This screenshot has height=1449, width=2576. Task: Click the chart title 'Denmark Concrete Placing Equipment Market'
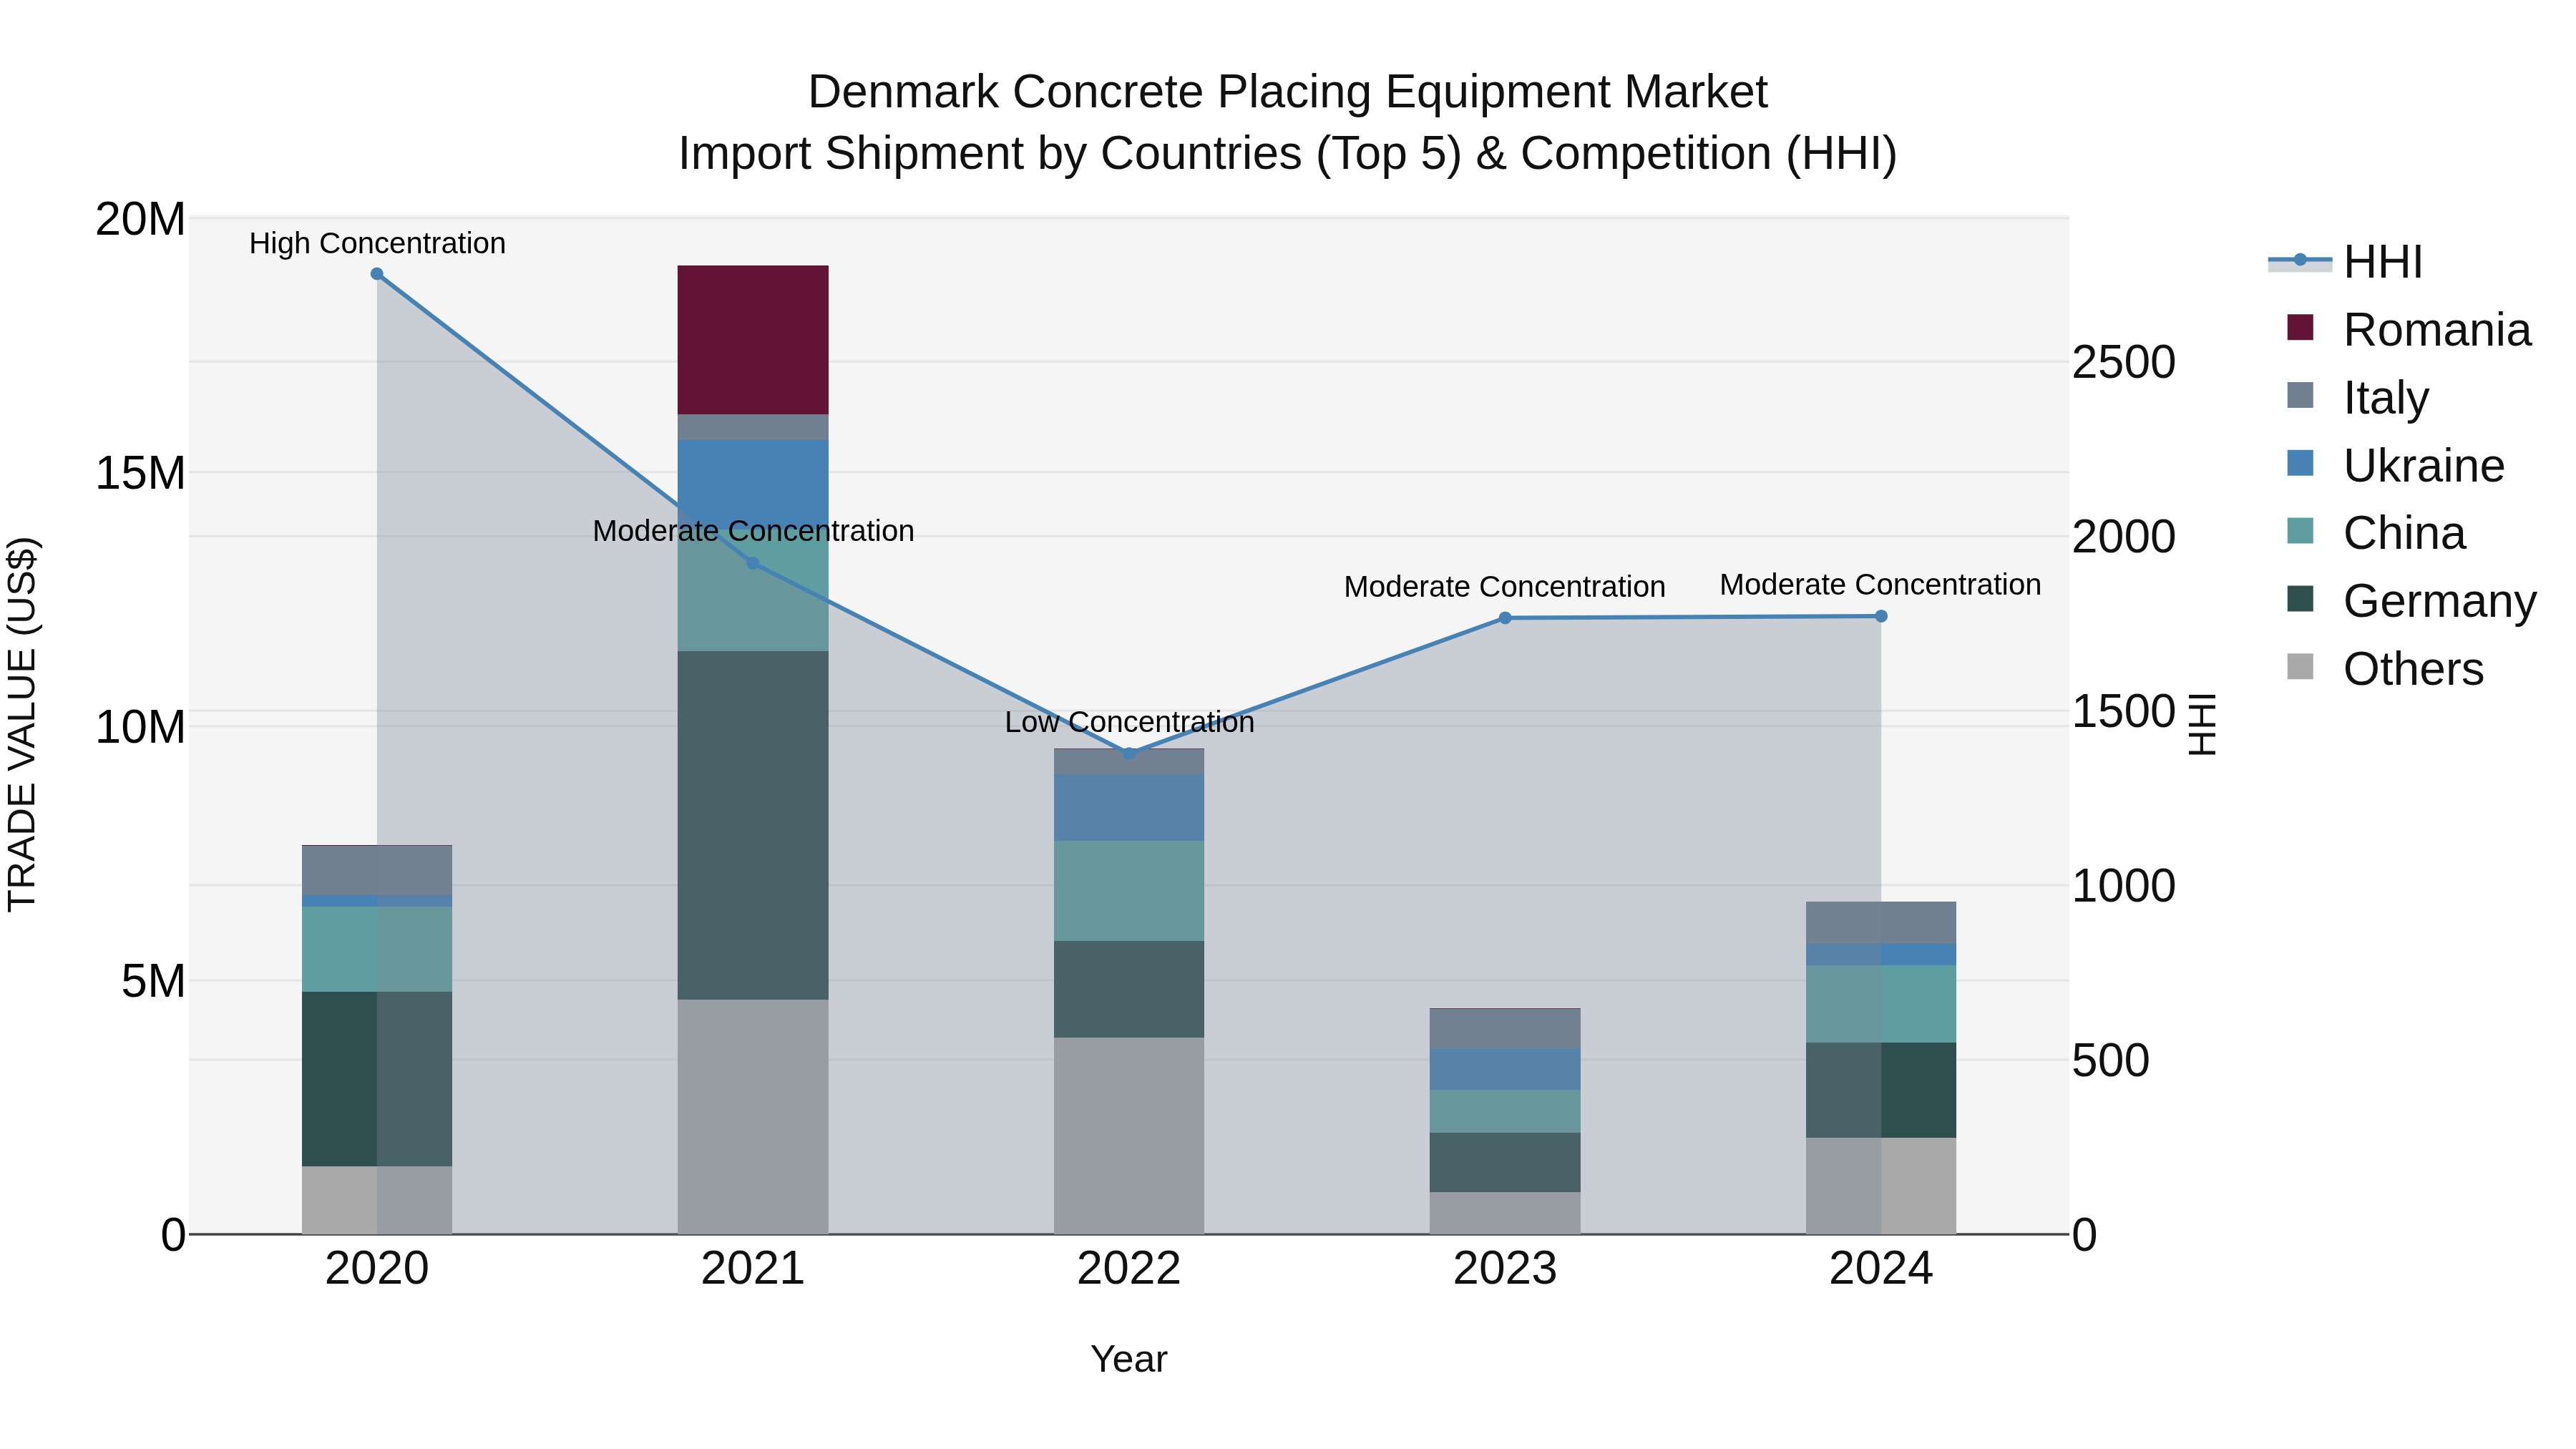[1288, 92]
